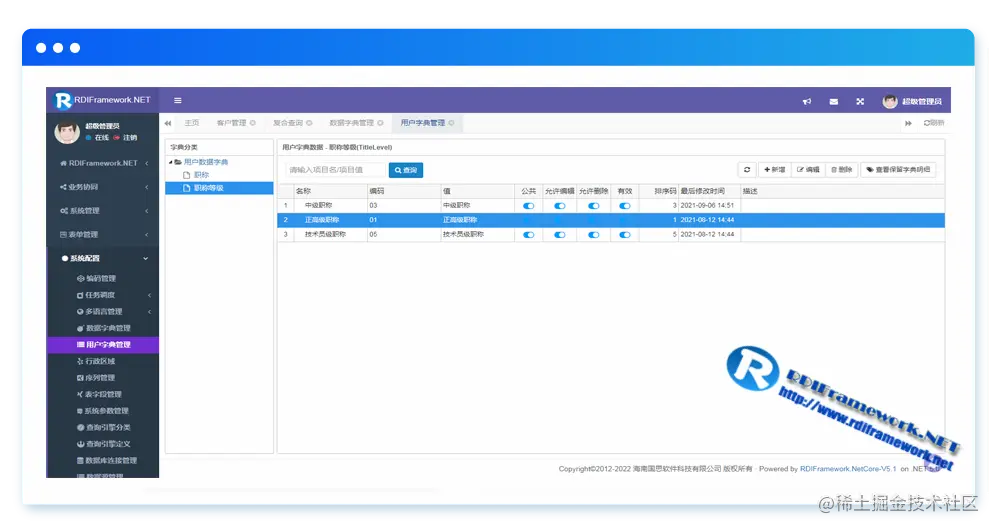Screen dimensions: 996x531
Task: Switch to the 复合查询 tab
Action: pyautogui.click(x=288, y=123)
